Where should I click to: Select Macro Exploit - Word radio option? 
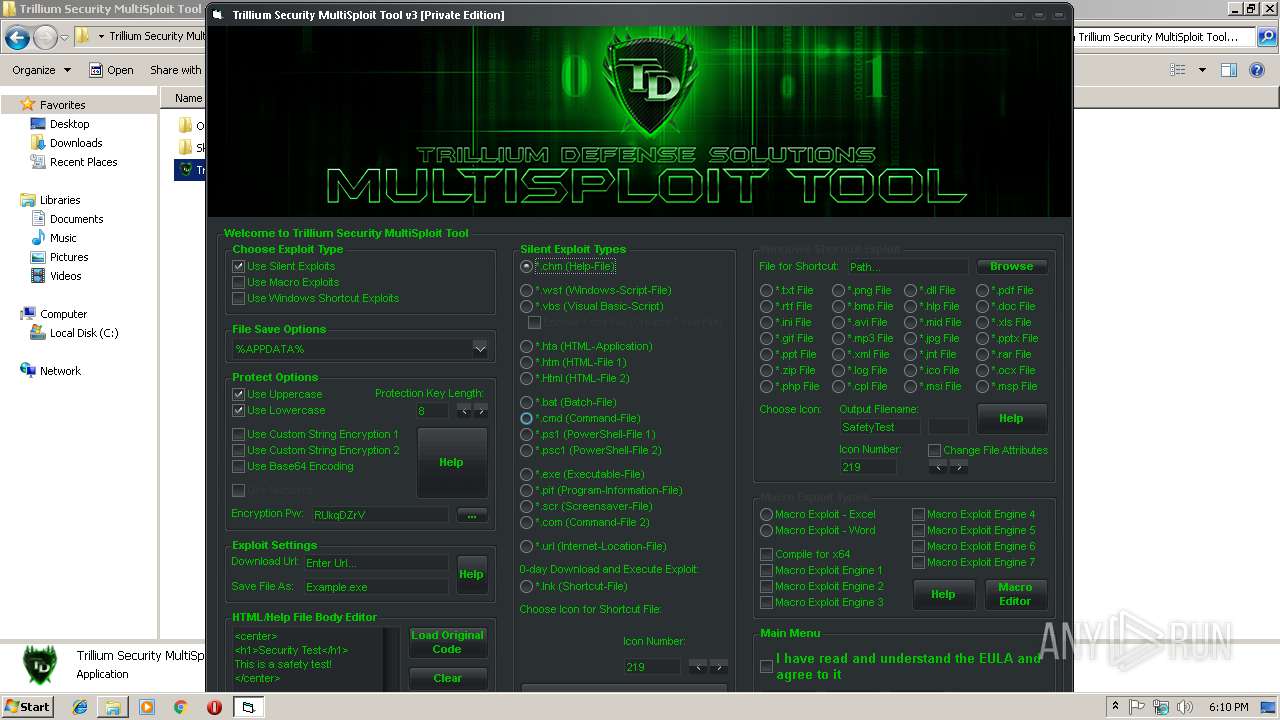point(766,530)
